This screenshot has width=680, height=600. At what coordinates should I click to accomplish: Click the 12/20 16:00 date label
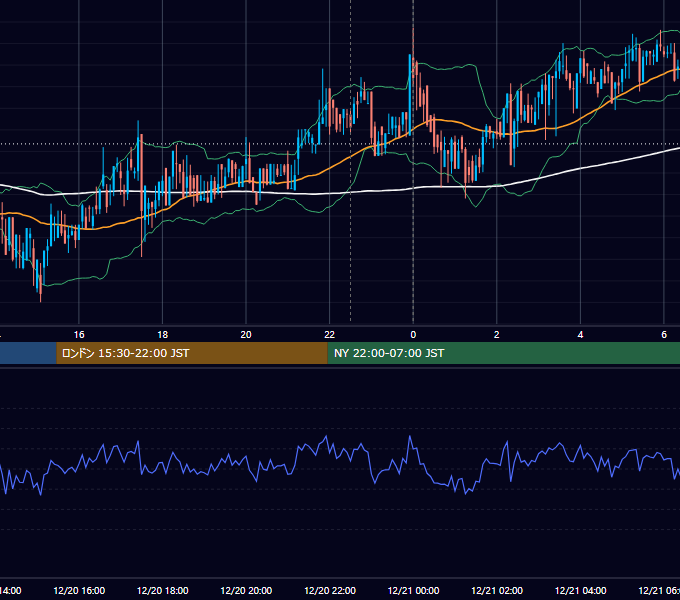[79, 590]
